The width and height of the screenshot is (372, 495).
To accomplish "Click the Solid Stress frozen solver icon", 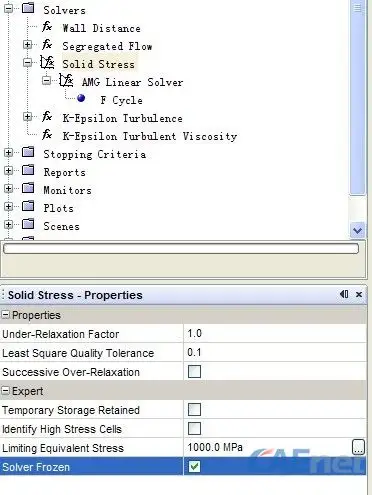I will pos(47,62).
